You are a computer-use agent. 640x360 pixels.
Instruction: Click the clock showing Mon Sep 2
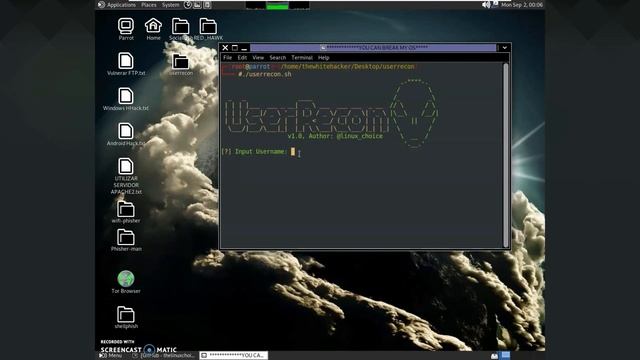(522, 5)
